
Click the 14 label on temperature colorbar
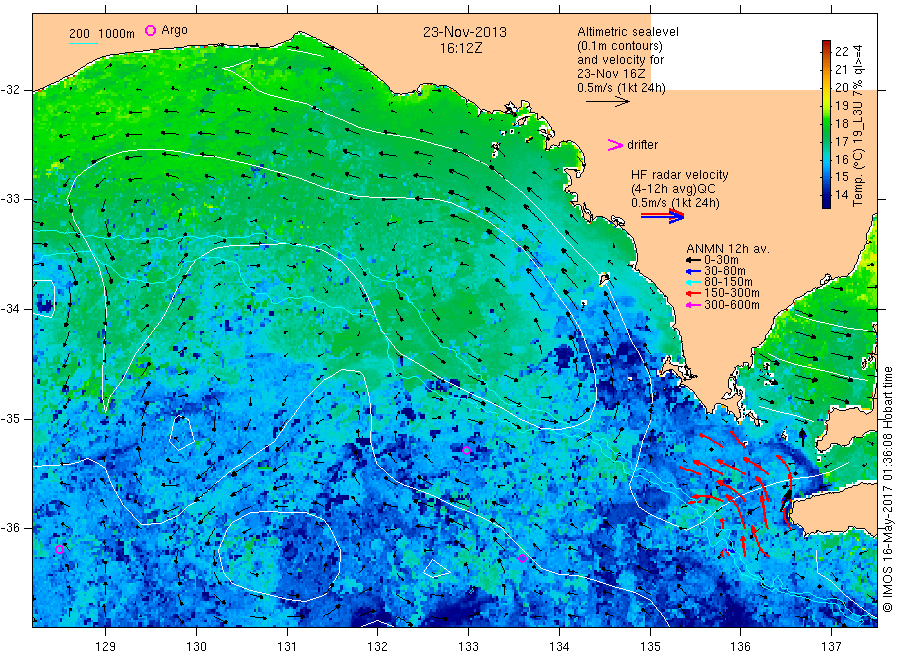coord(841,195)
